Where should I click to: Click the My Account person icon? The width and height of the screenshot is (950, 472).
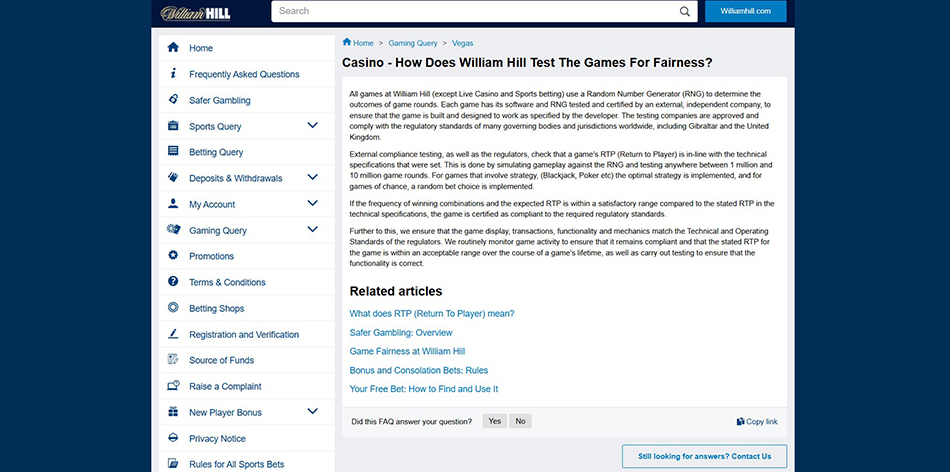point(173,204)
